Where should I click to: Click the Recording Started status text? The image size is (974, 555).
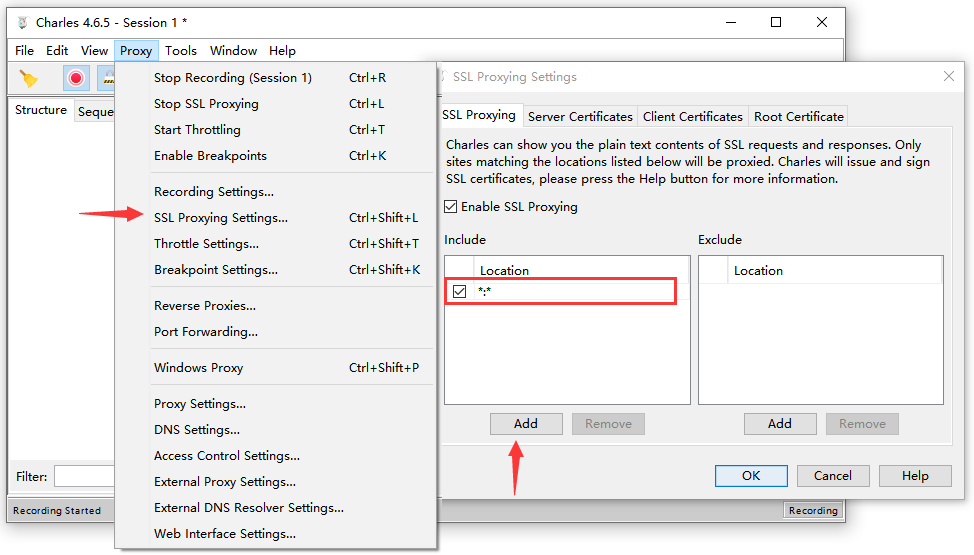pos(57,511)
